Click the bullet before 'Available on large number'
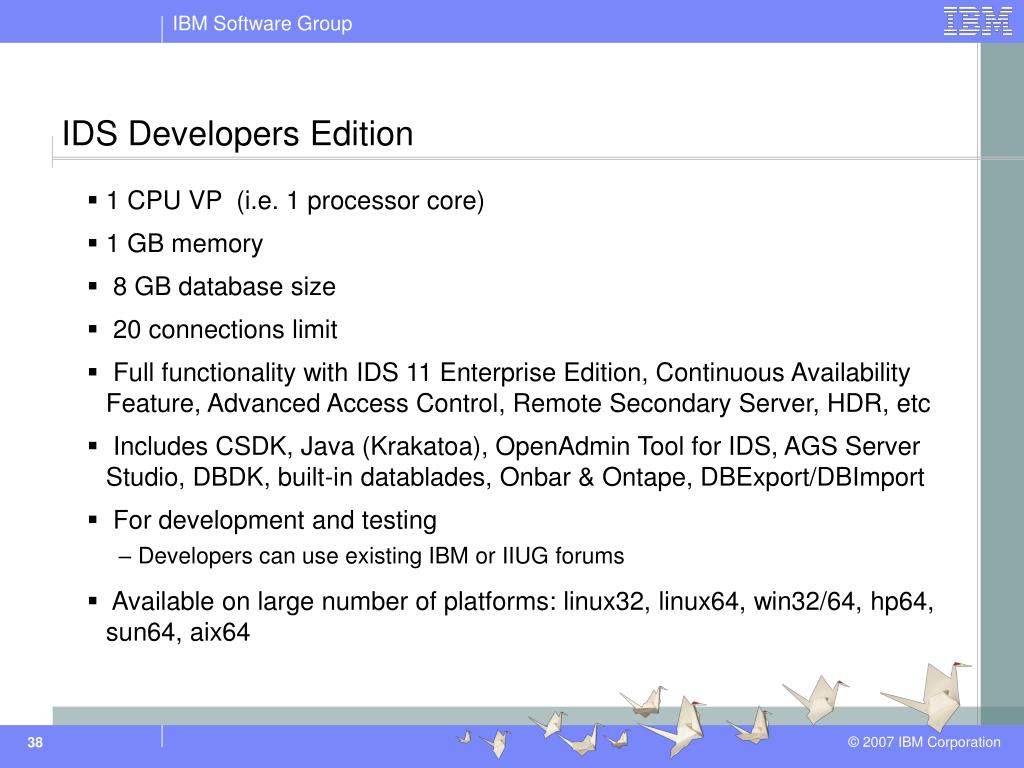The image size is (1024, 768). coord(93,602)
